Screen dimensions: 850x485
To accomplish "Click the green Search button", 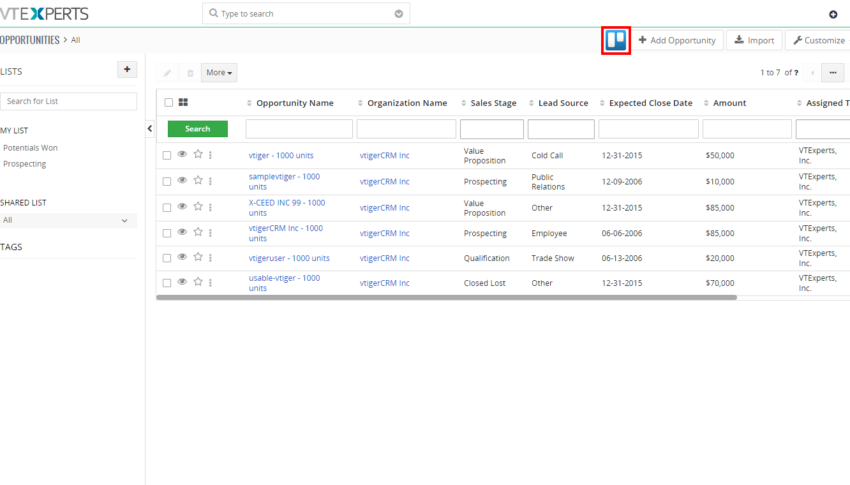I will (x=197, y=129).
